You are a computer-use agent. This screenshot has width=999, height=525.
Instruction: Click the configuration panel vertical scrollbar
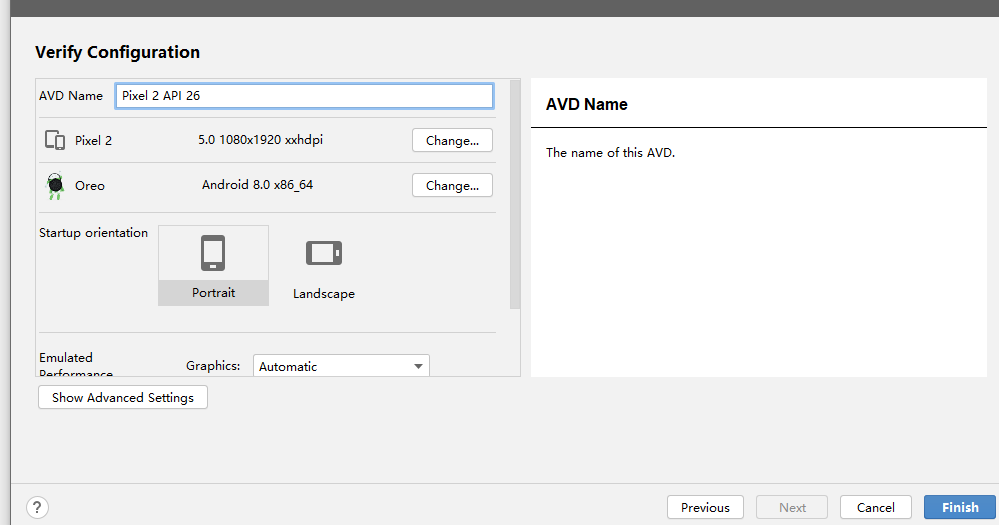[x=515, y=194]
